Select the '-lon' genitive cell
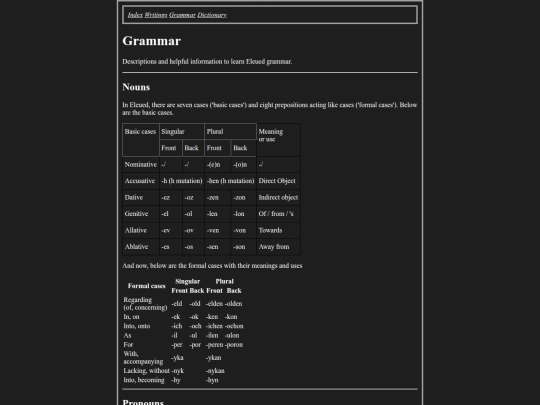 point(243,214)
